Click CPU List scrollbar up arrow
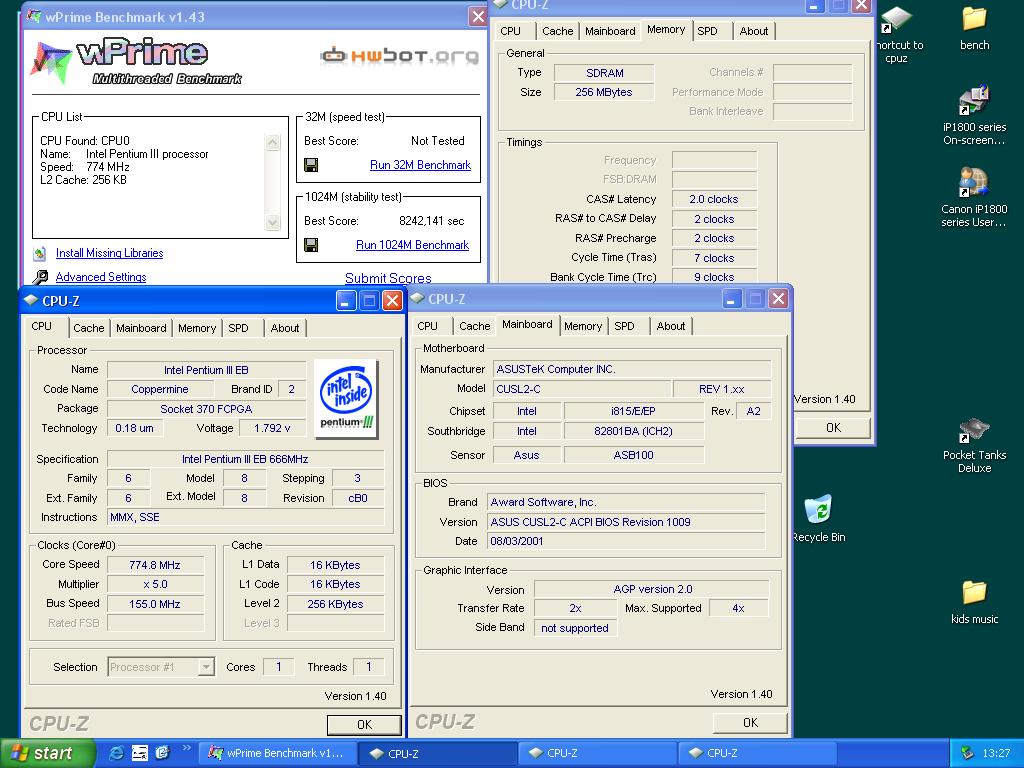The height and width of the screenshot is (768, 1024). 272,142
